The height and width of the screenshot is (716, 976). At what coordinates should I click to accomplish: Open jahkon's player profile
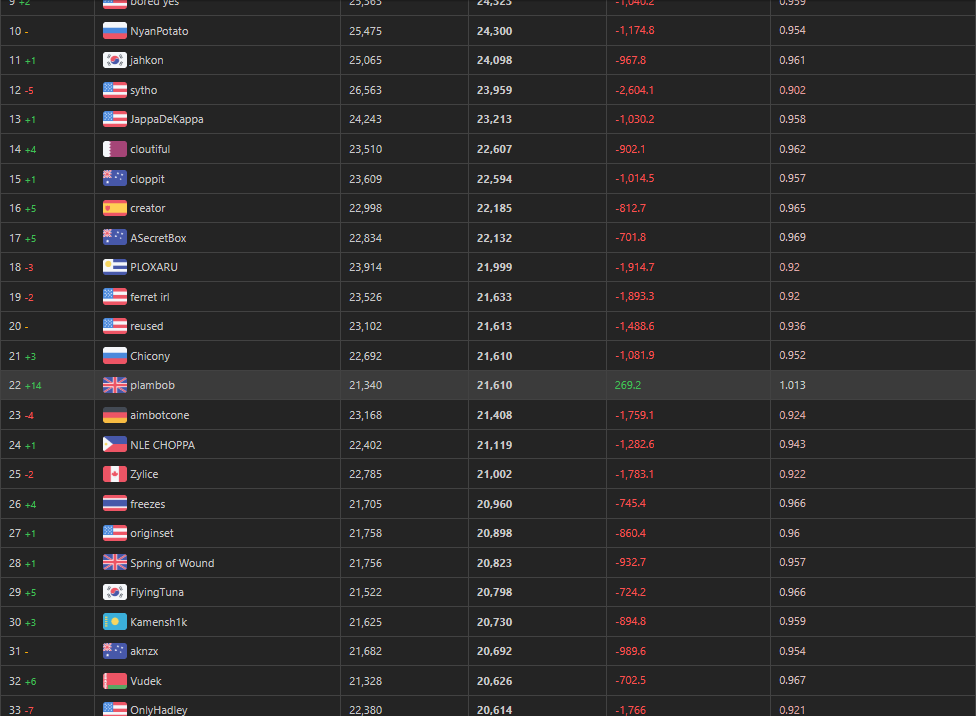point(147,60)
